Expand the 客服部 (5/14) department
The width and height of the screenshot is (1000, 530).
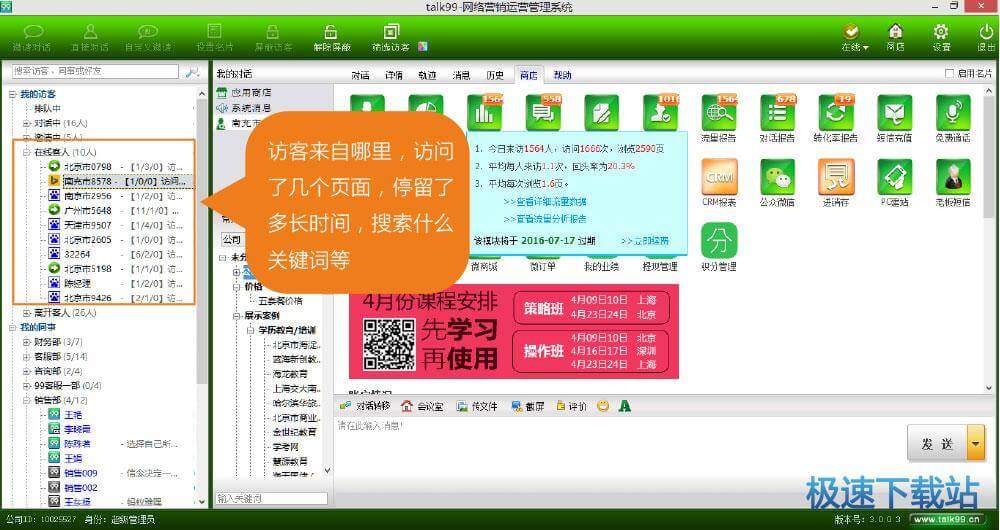27,357
